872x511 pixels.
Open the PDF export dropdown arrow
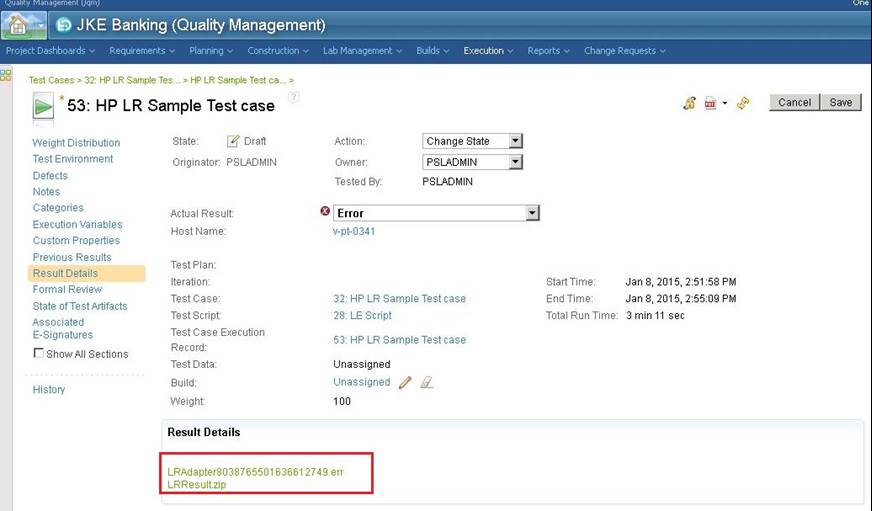tap(725, 103)
